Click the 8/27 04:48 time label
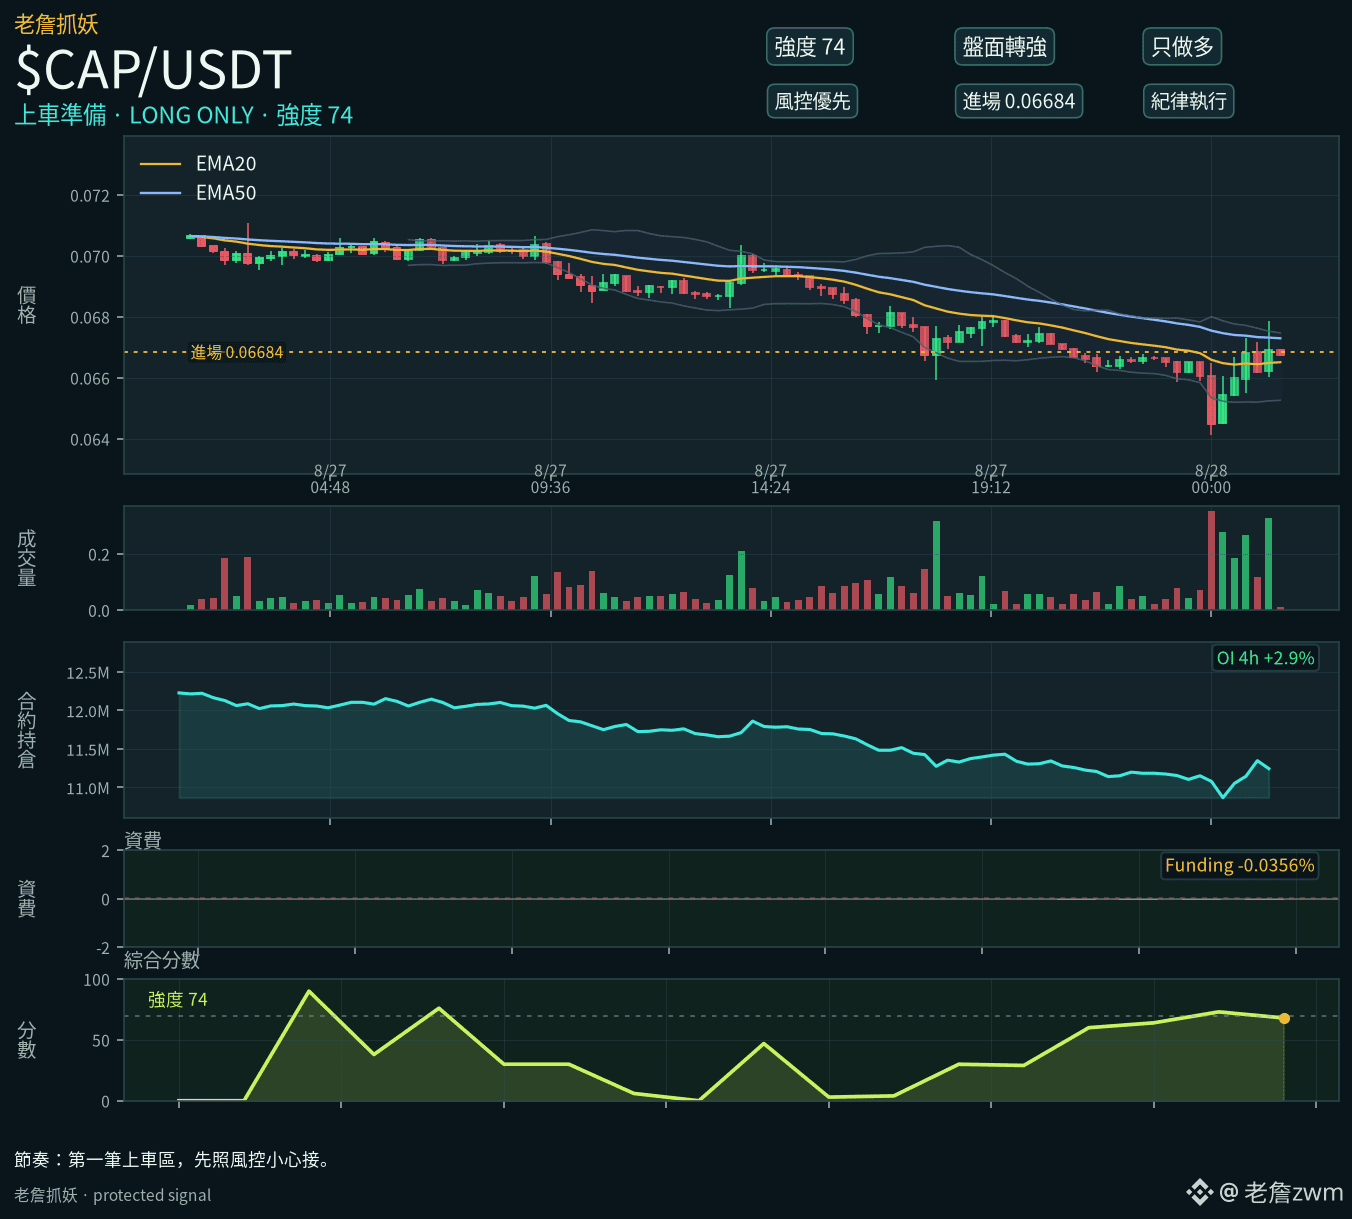This screenshot has width=1352, height=1219. point(330,479)
